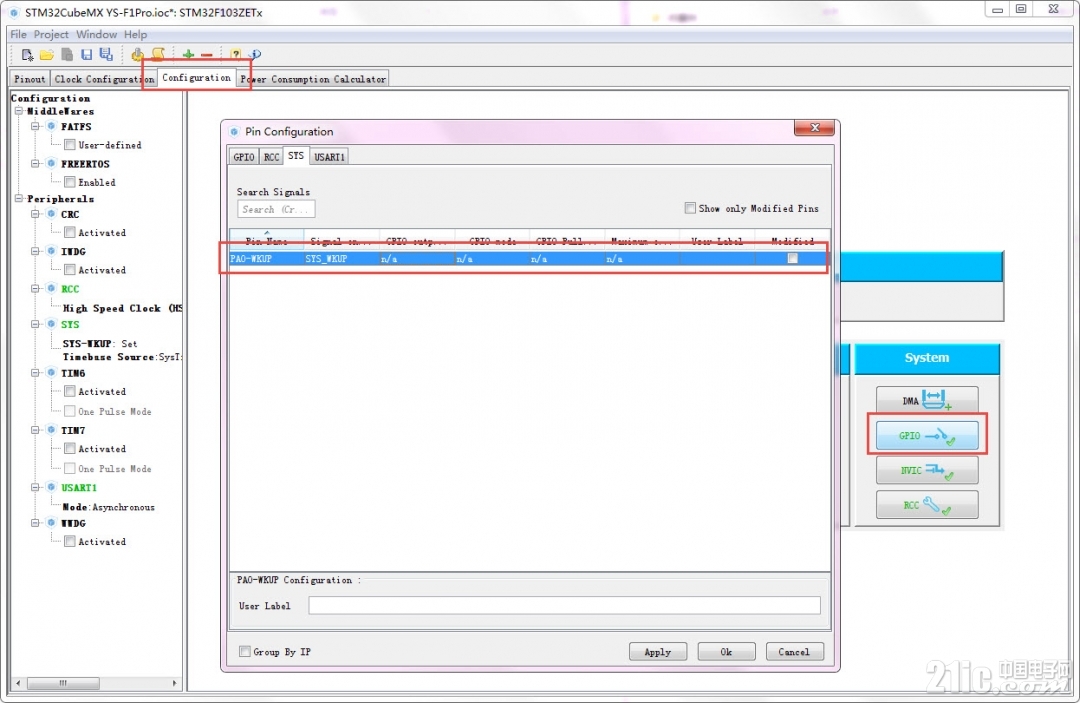This screenshot has height=703, width=1080.
Task: Tick the IWDG Activated checkbox
Action: [70, 269]
